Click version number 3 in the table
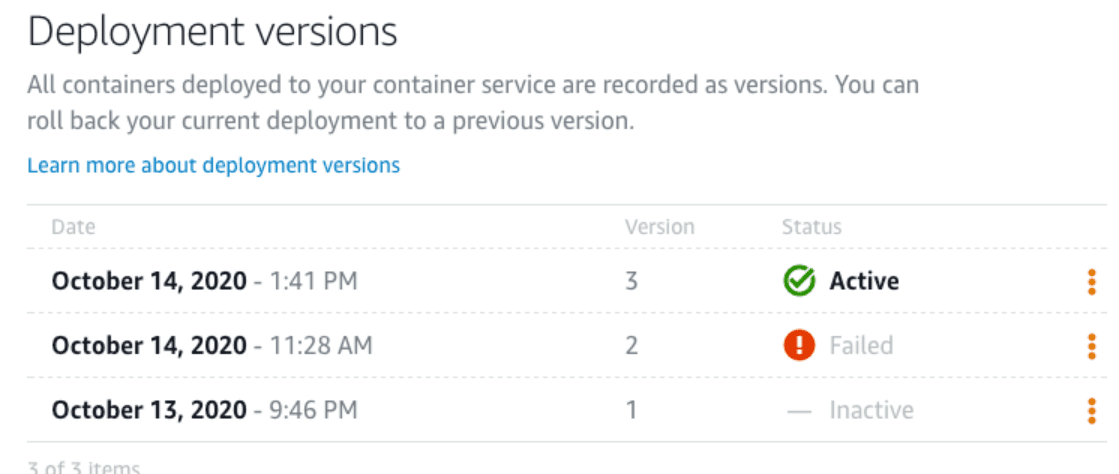Viewport: 1119px width, 474px height. (631, 282)
